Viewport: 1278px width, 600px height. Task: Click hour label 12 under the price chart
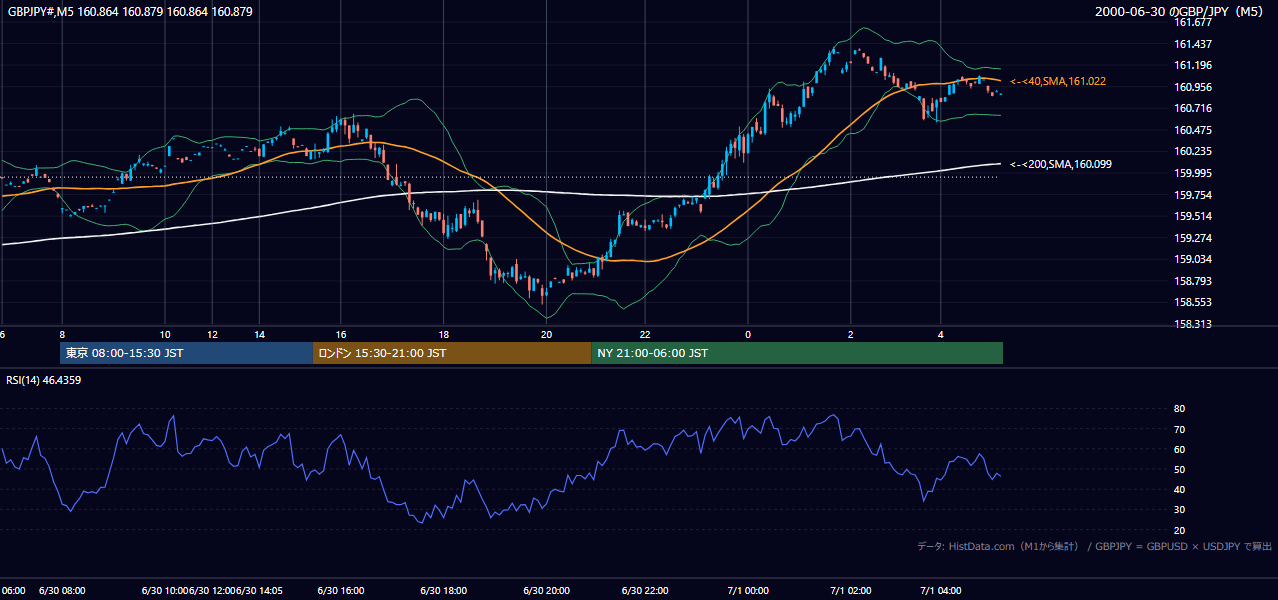(212, 334)
